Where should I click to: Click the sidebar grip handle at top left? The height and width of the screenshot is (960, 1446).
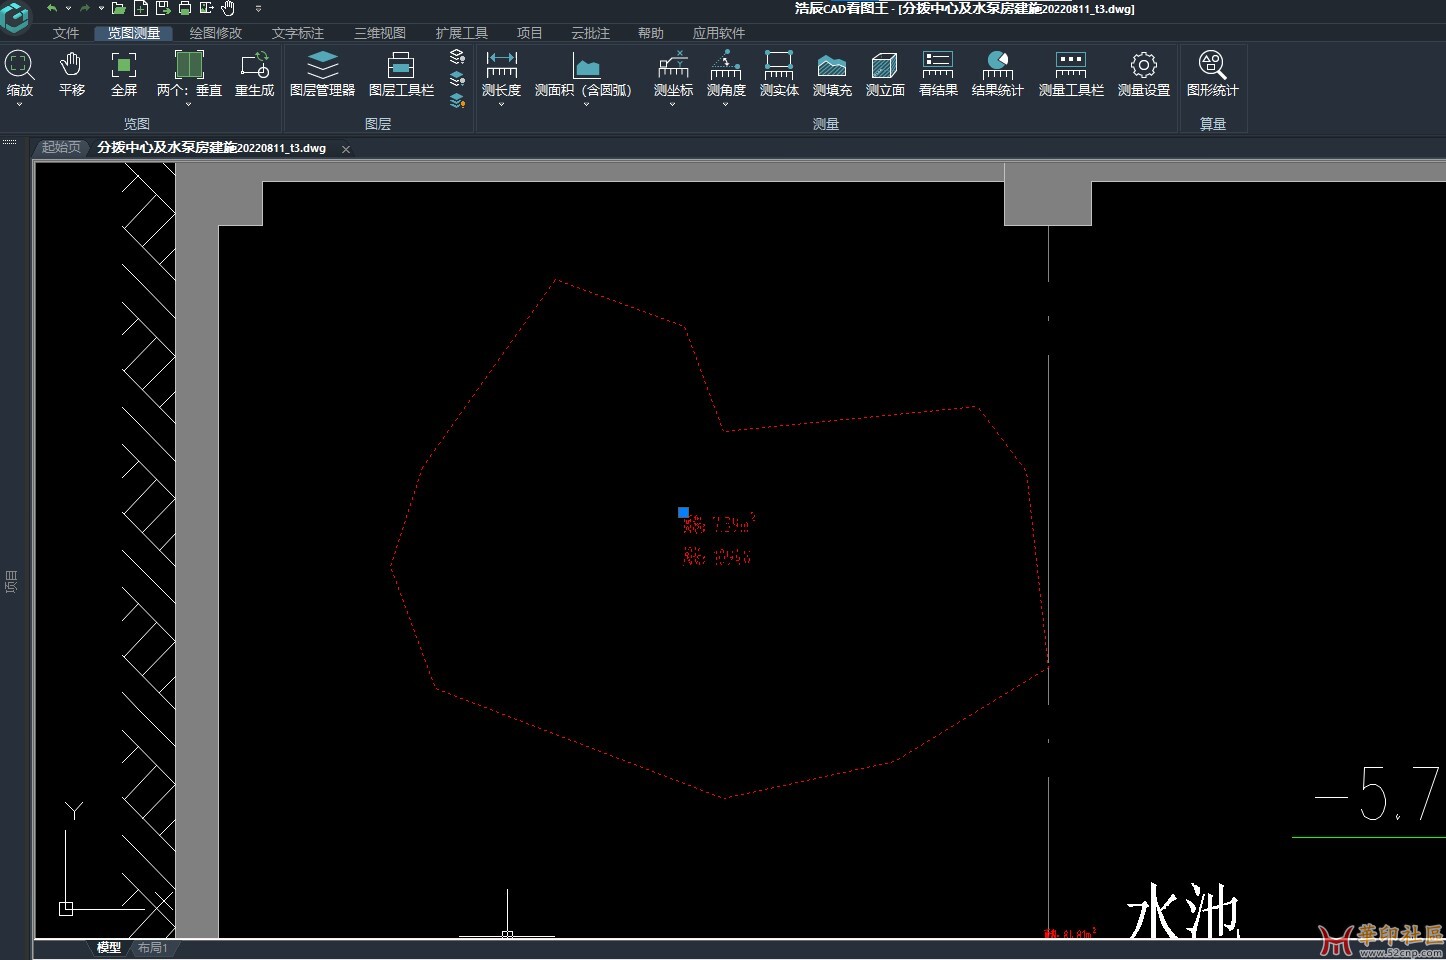pos(10,142)
